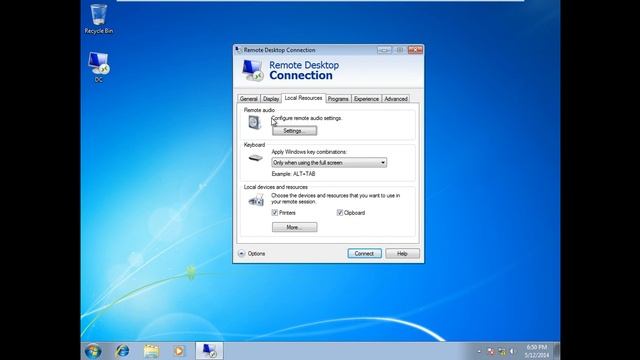Image resolution: width=640 pixels, height=360 pixels.
Task: Click 'Example: ALT+TAB' text
Action: (x=293, y=174)
